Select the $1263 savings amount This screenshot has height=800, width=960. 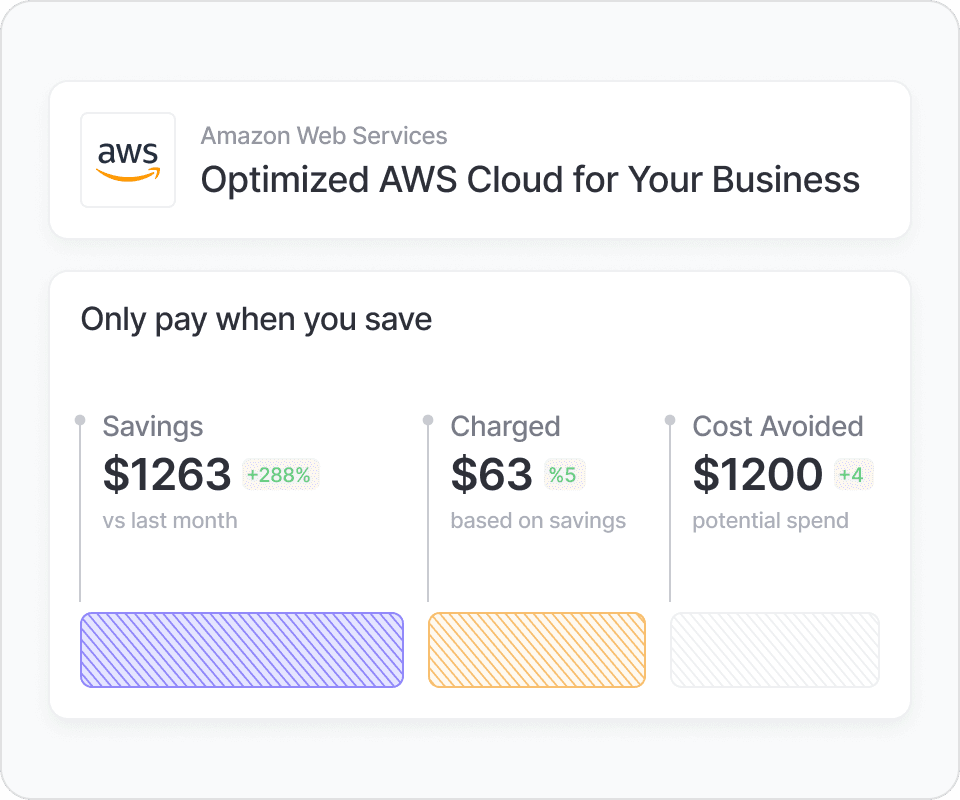[x=167, y=474]
